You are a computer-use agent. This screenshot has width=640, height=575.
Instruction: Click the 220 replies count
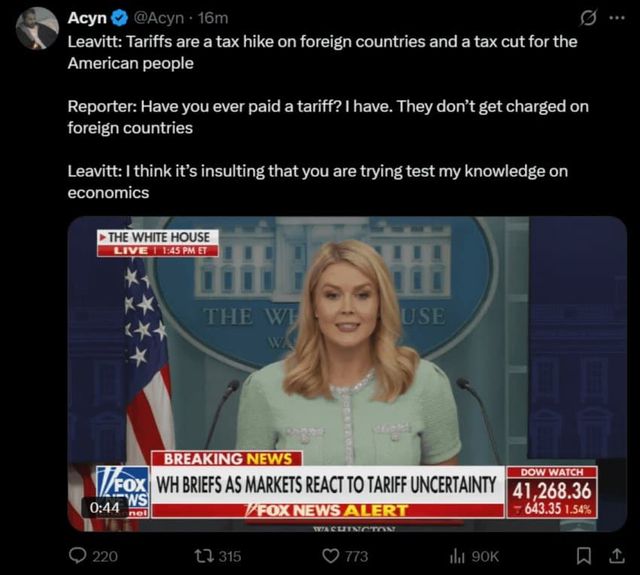coord(105,556)
